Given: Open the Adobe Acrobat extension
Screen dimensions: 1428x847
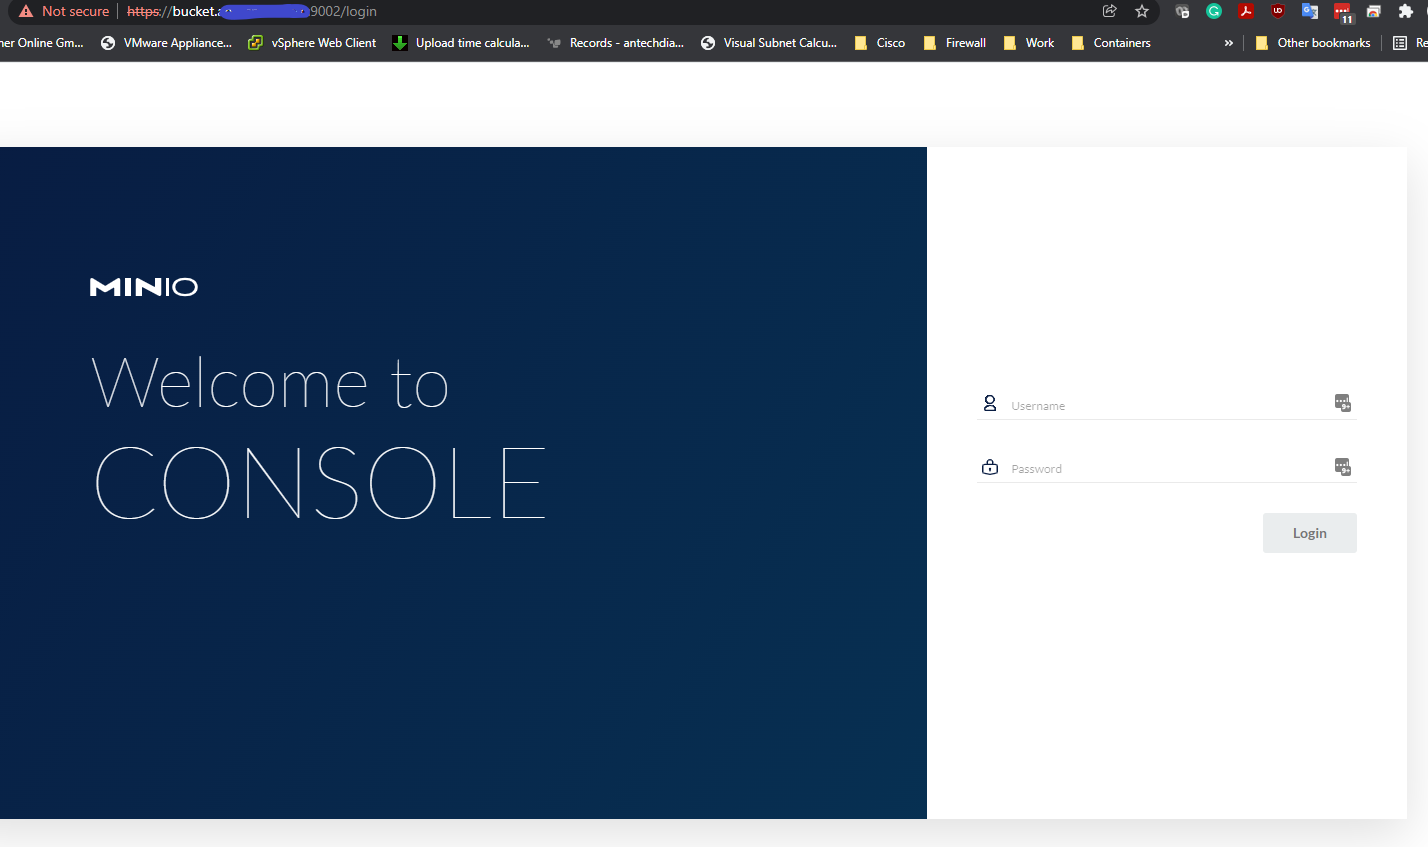Looking at the screenshot, I should point(1246,11).
